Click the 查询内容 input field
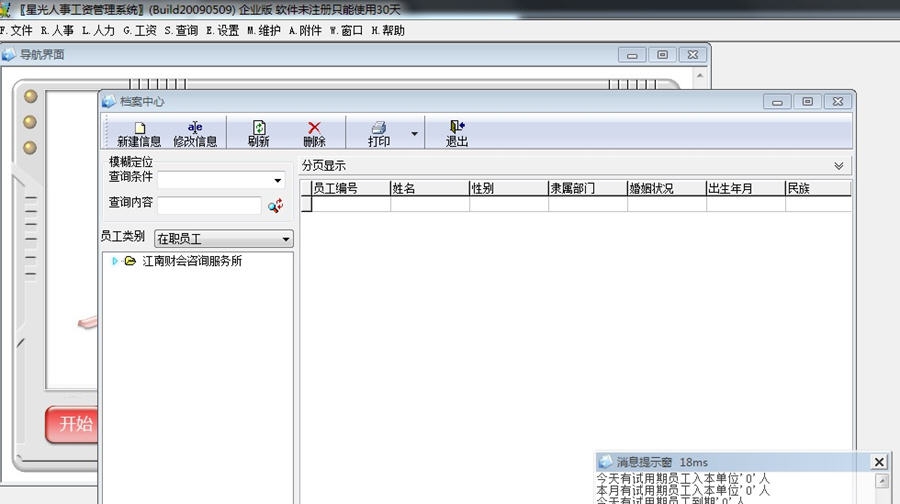Screen dimensions: 900x504 click(x=209, y=206)
